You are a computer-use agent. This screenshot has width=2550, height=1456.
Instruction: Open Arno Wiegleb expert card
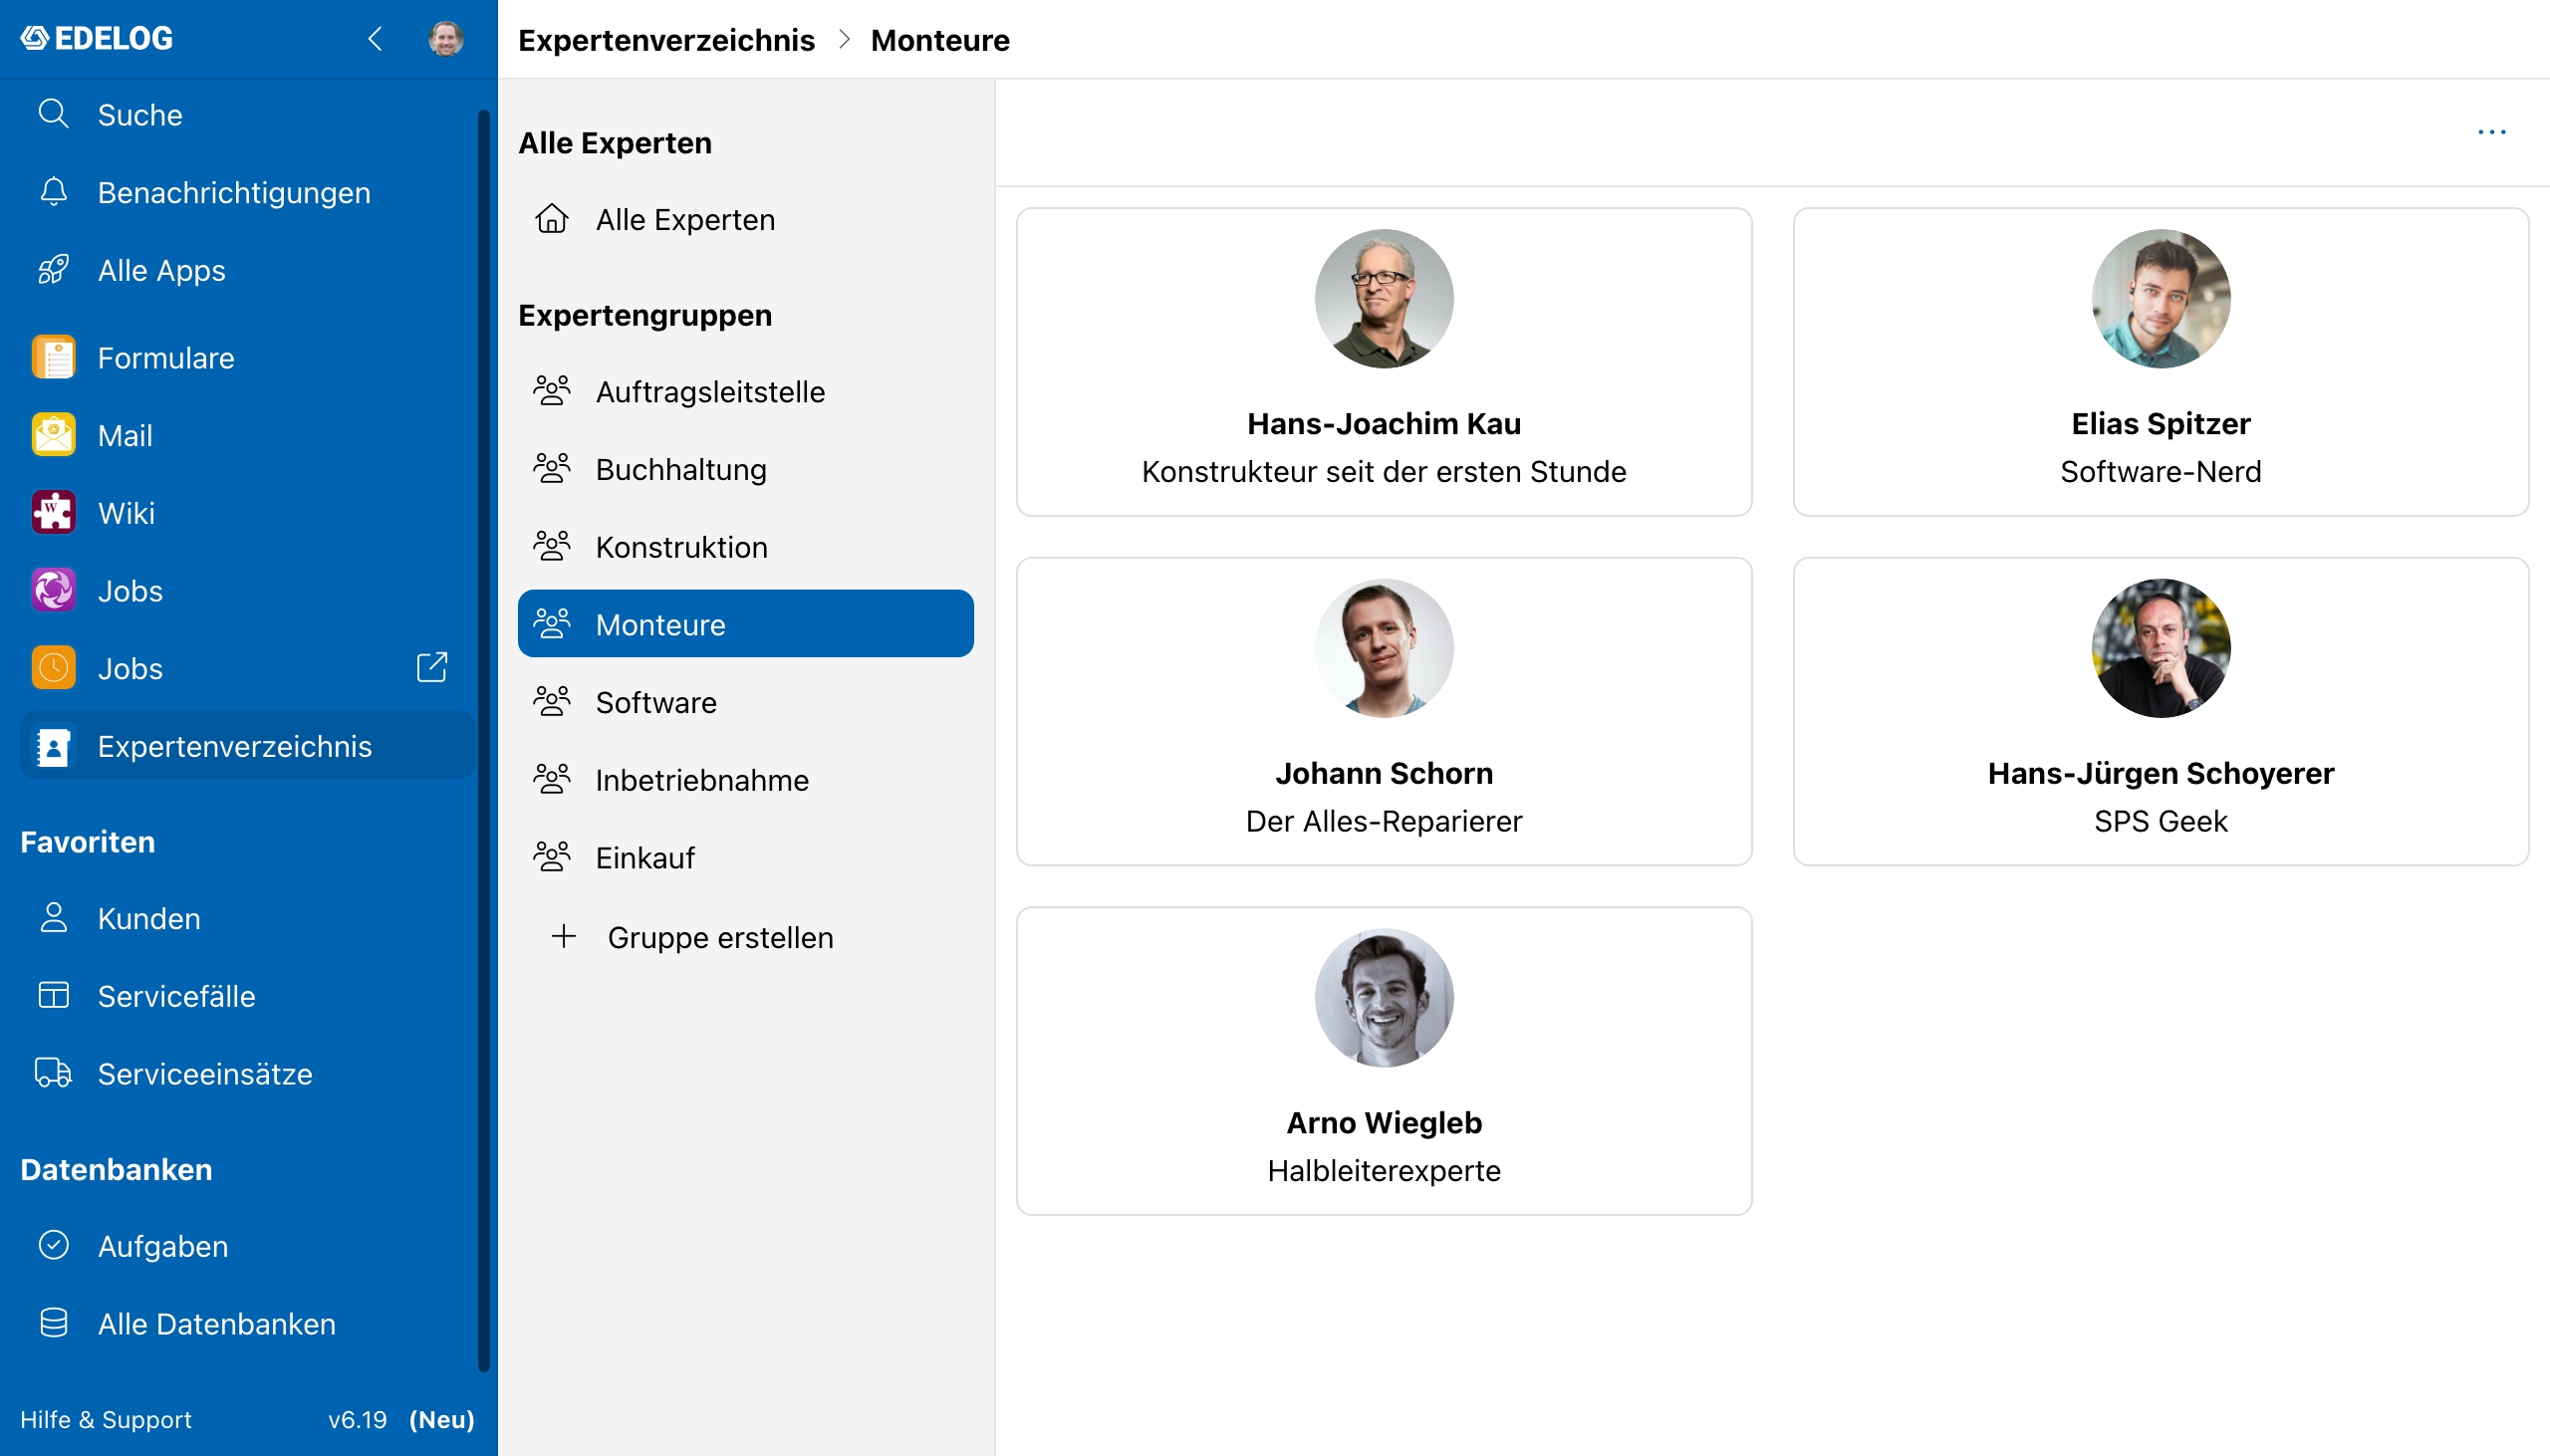[x=1384, y=1061]
